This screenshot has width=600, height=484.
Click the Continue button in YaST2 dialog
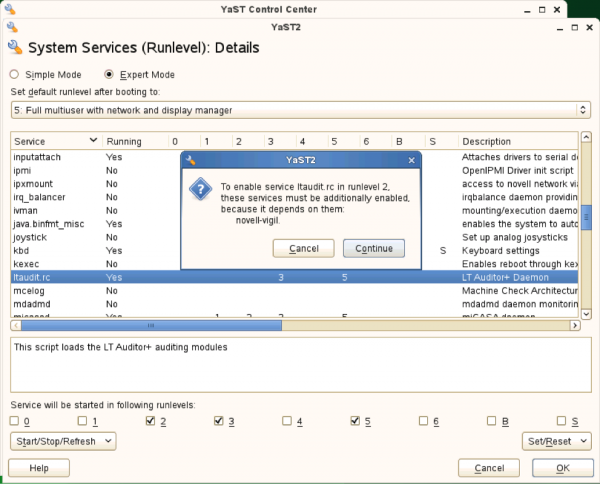coord(374,248)
